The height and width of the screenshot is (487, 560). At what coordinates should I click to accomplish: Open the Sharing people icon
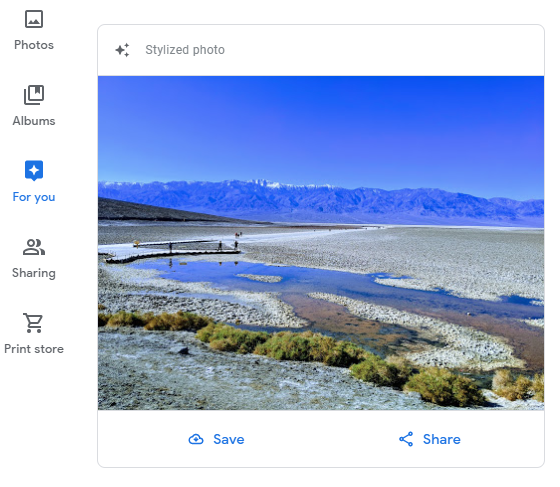[x=34, y=247]
